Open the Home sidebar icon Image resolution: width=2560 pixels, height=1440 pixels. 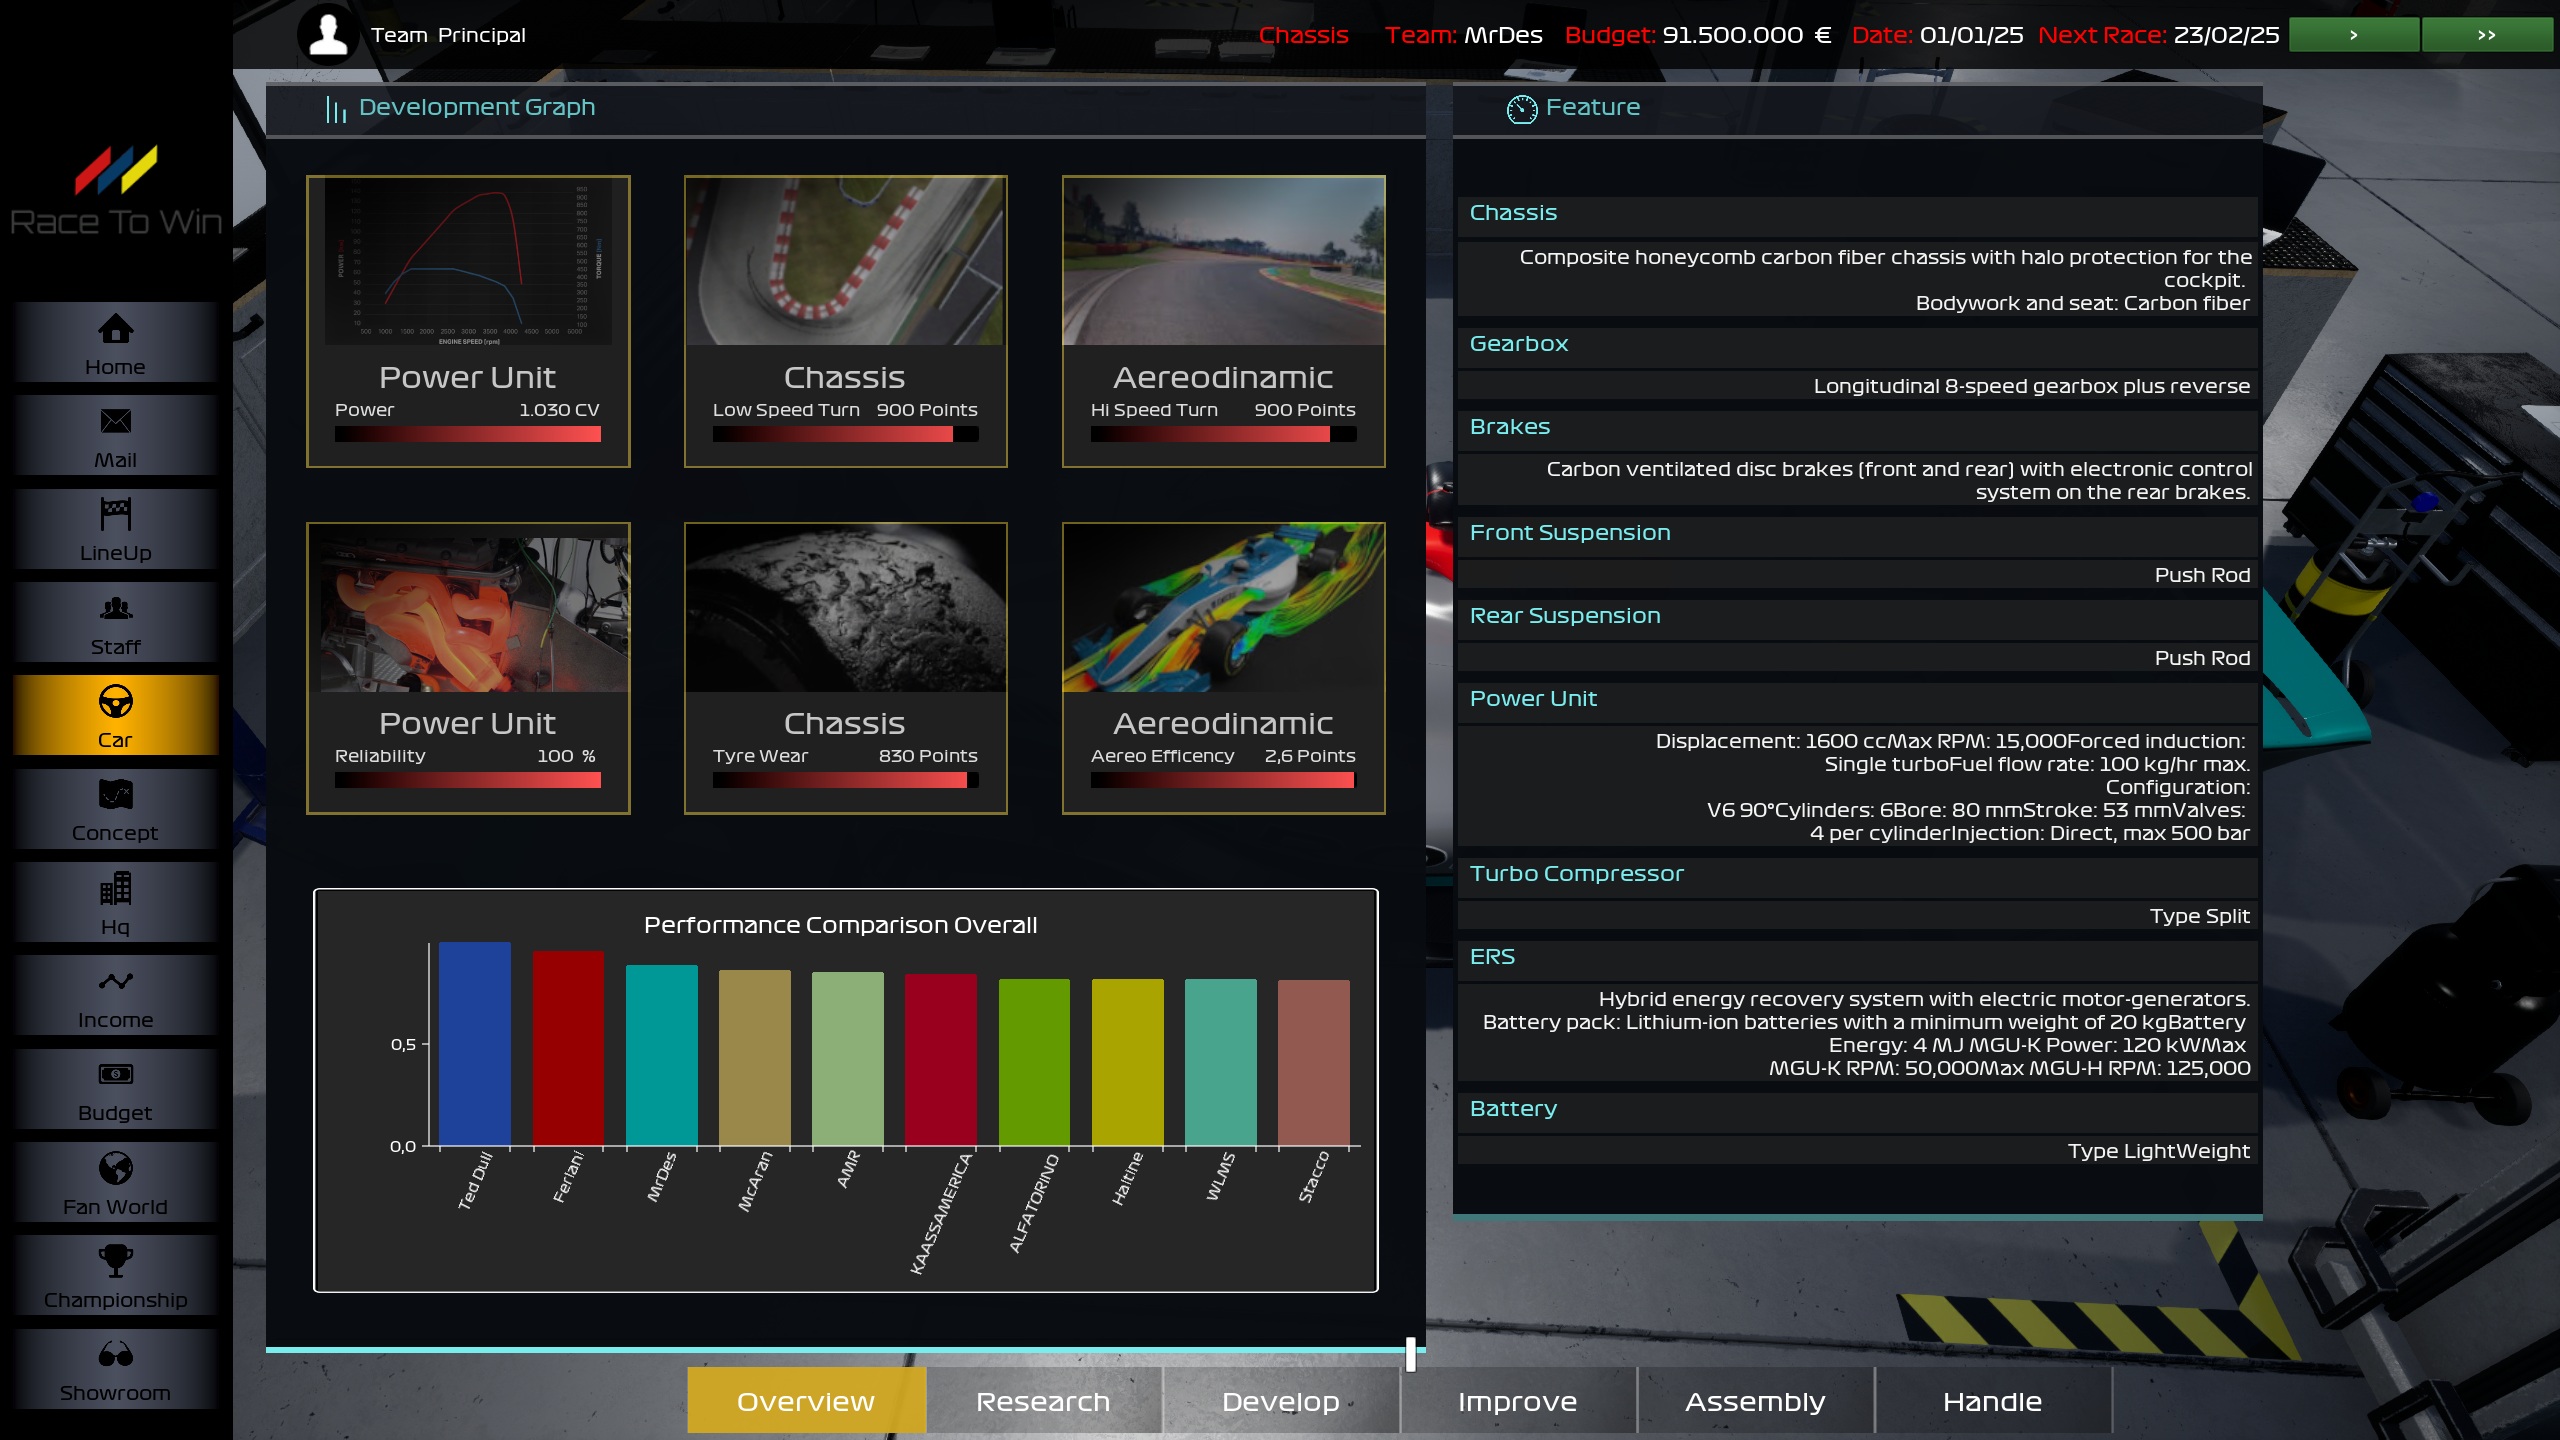point(115,329)
